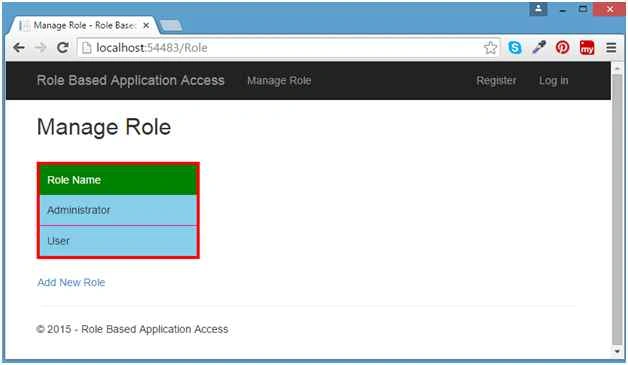Reload the page with the refresh icon
The width and height of the screenshot is (628, 365).
62,48
